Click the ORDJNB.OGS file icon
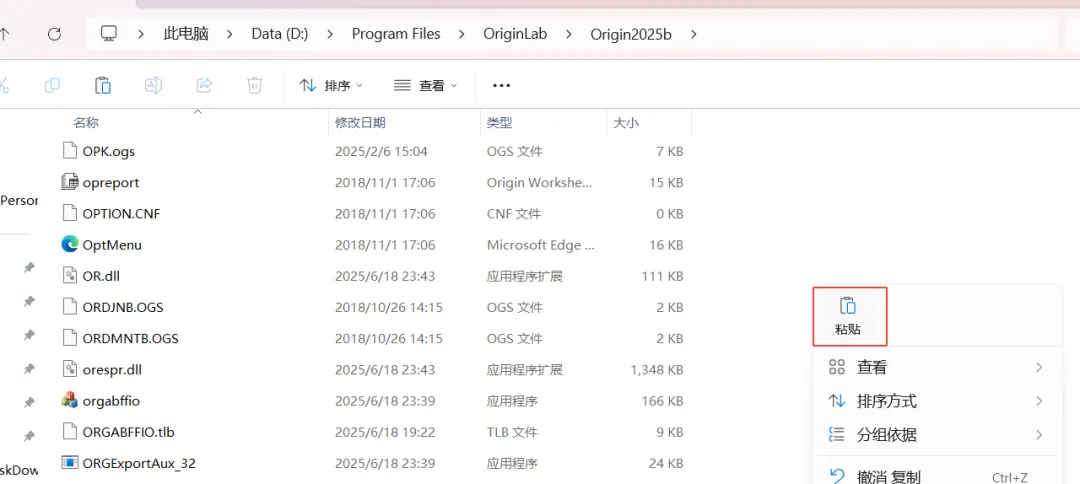This screenshot has width=1080, height=484. 69,307
